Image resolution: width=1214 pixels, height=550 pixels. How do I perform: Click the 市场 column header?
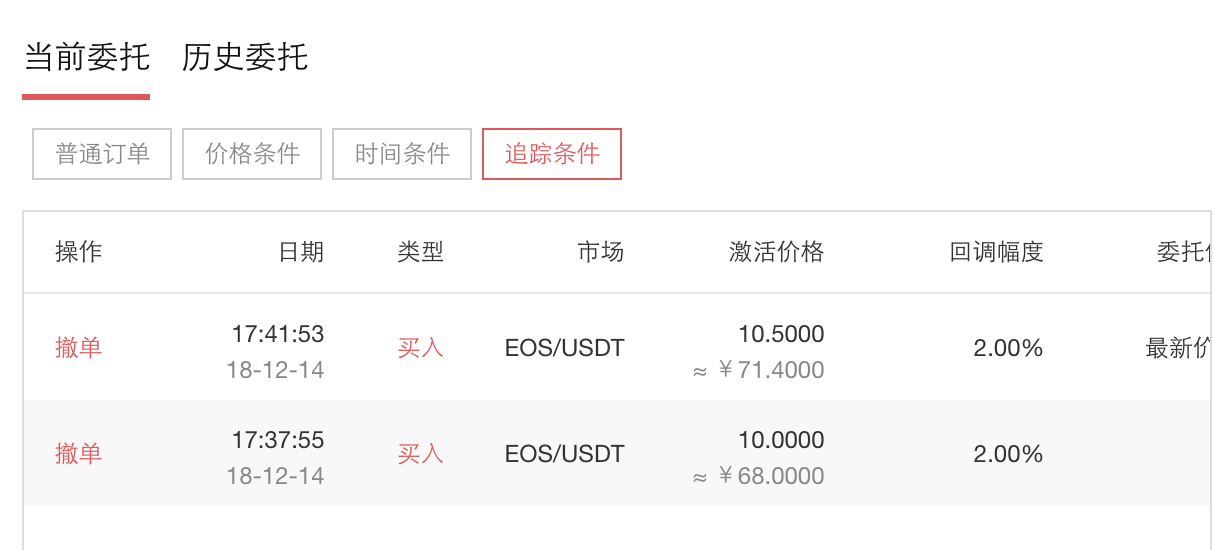(600, 252)
